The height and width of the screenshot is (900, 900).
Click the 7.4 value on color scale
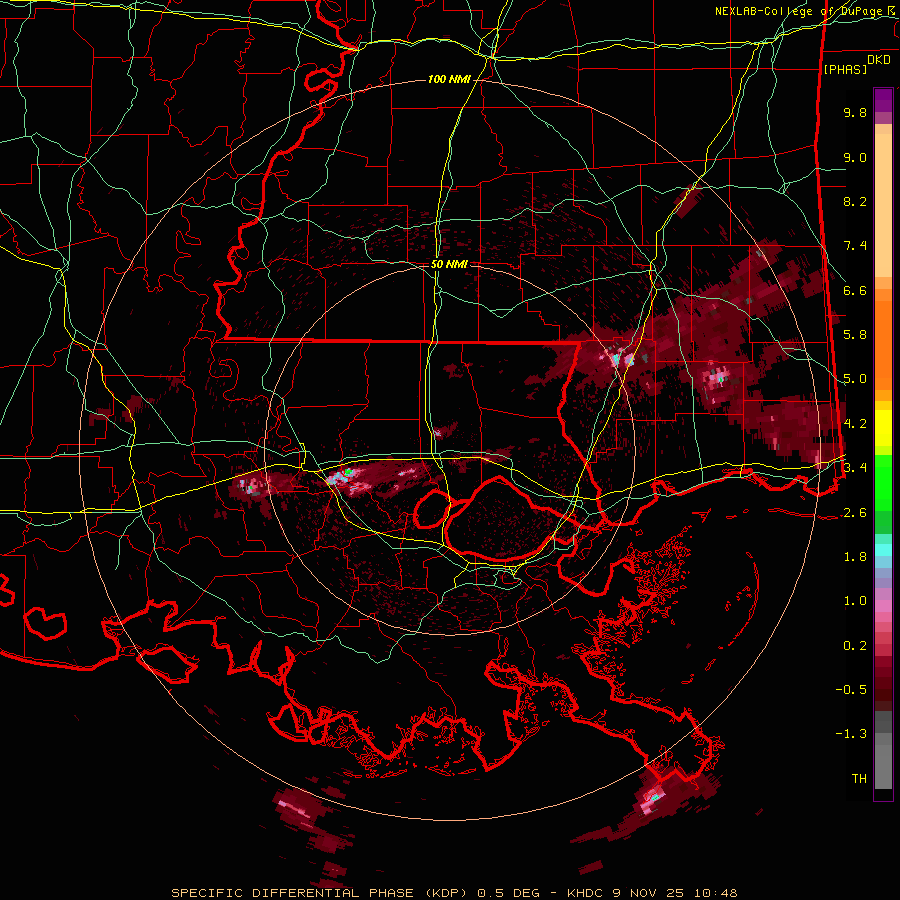855,246
